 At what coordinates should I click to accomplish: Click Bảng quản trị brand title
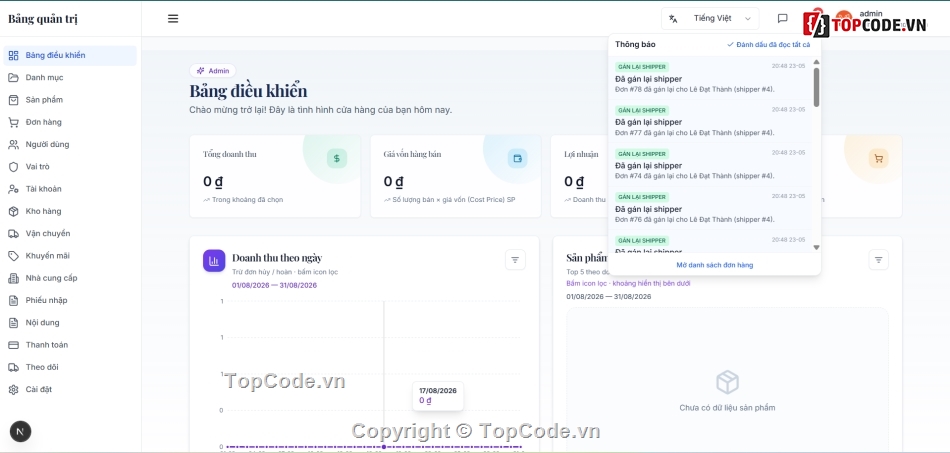point(43,19)
